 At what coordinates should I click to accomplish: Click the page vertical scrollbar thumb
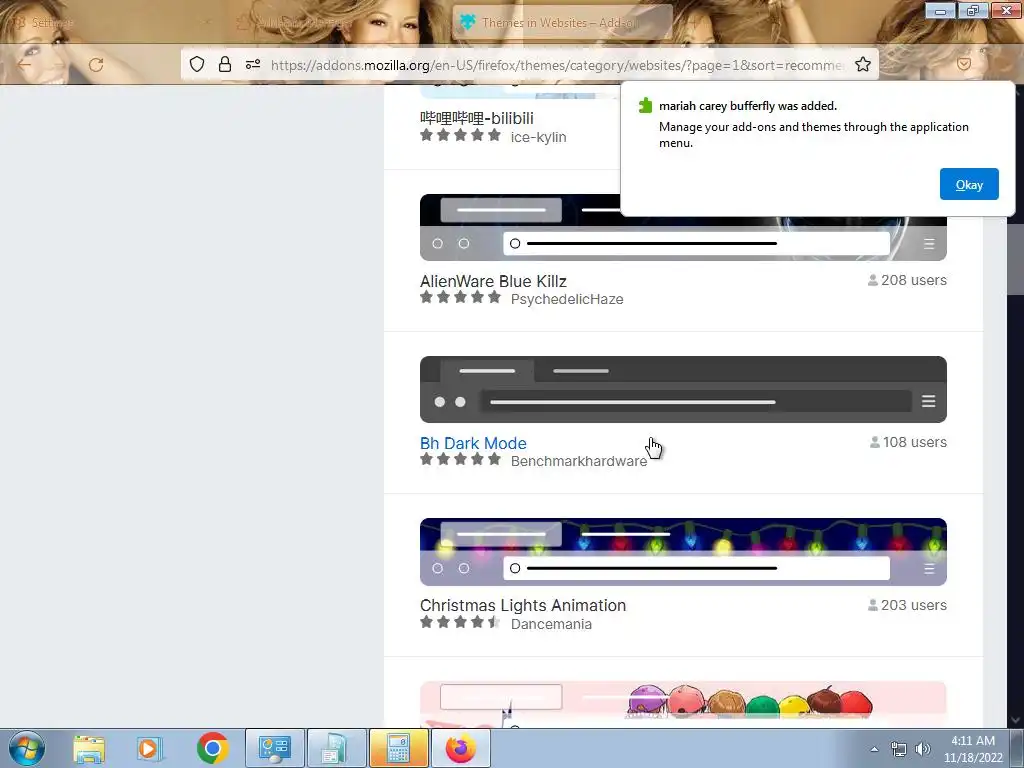[1016, 259]
